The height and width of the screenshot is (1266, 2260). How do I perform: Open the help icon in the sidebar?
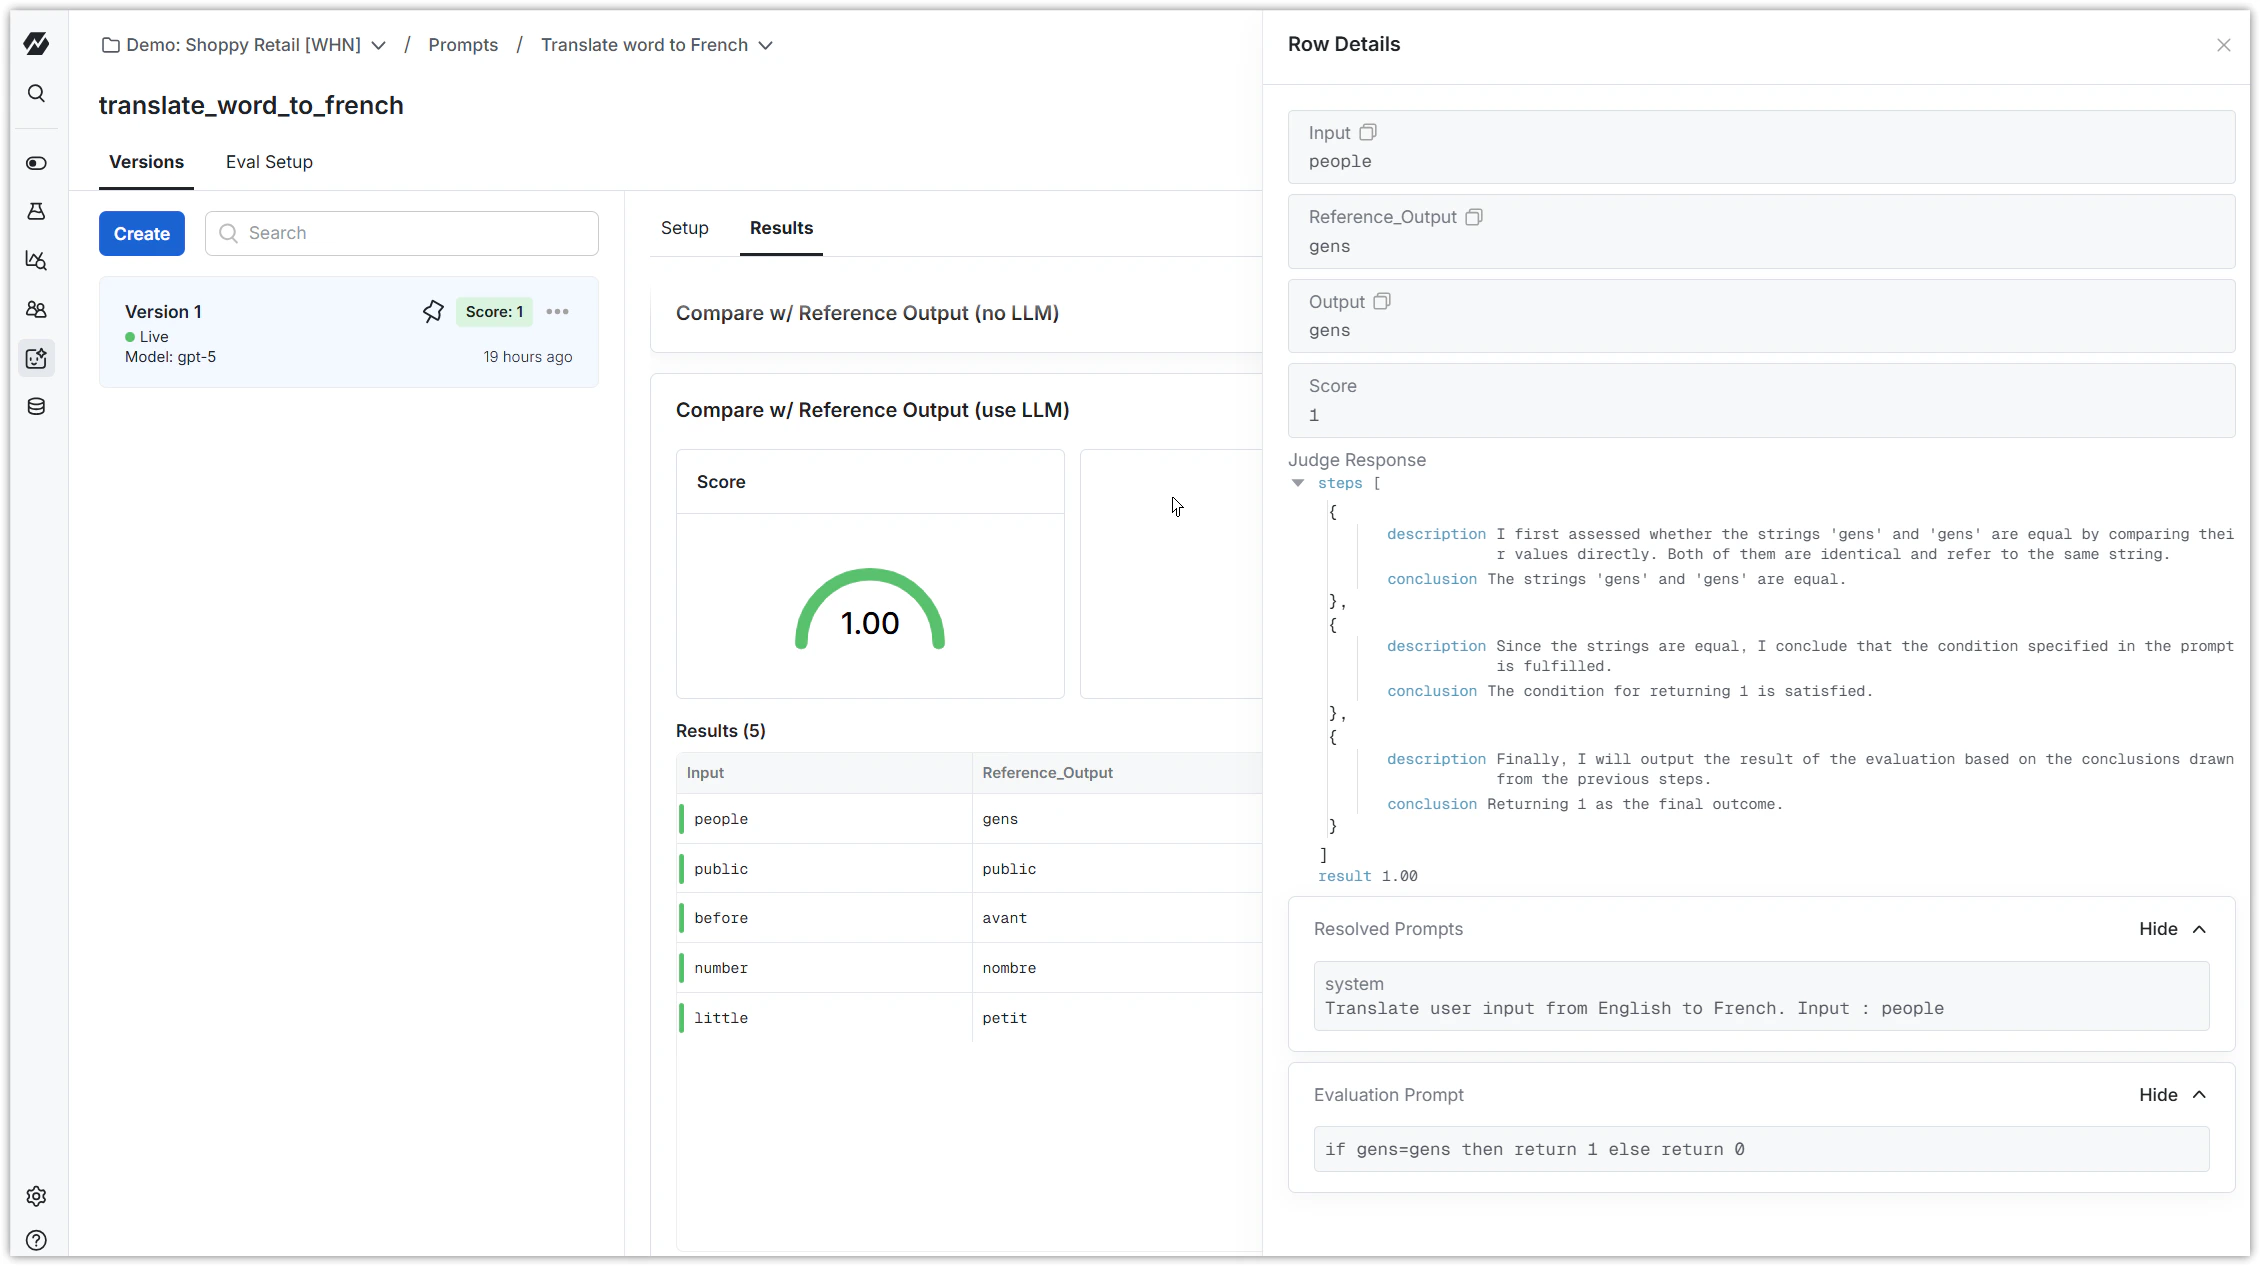[x=36, y=1240]
